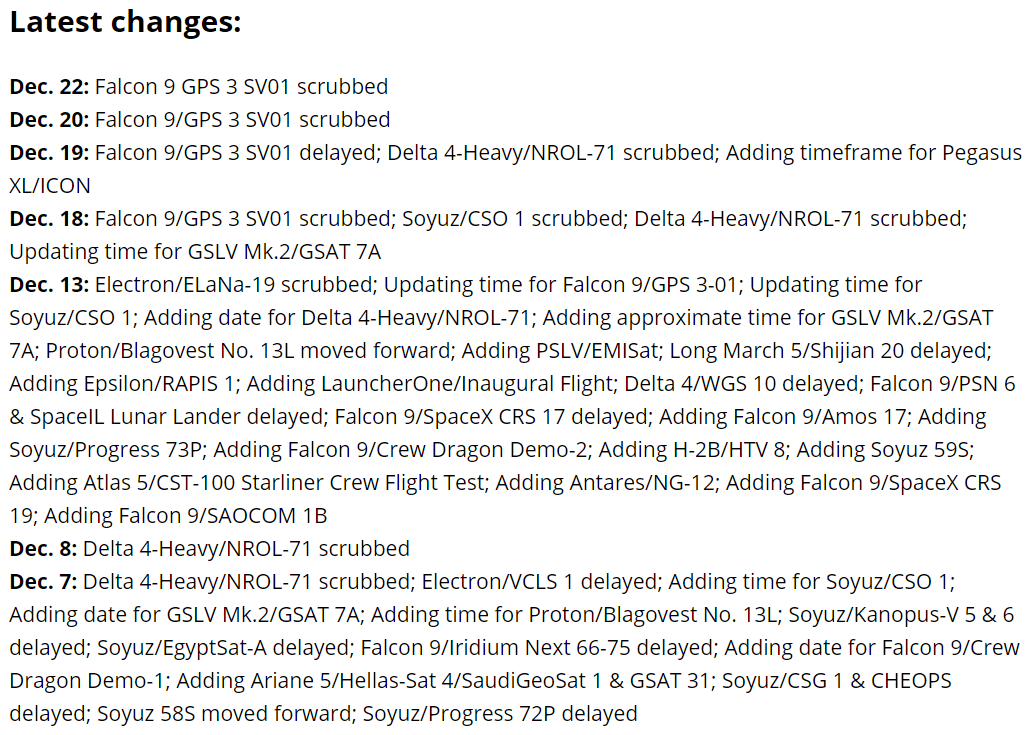This screenshot has height=735, width=1033.
Task: Click 'Electron/VCLS 1 delayed' entry
Action: coord(539,582)
